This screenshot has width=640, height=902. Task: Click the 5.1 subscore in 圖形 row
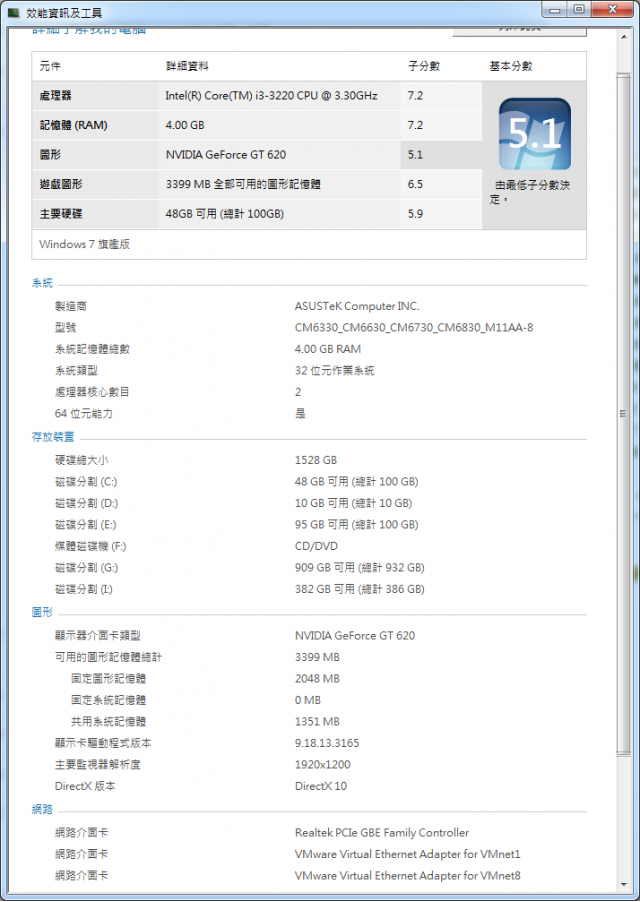tap(415, 155)
